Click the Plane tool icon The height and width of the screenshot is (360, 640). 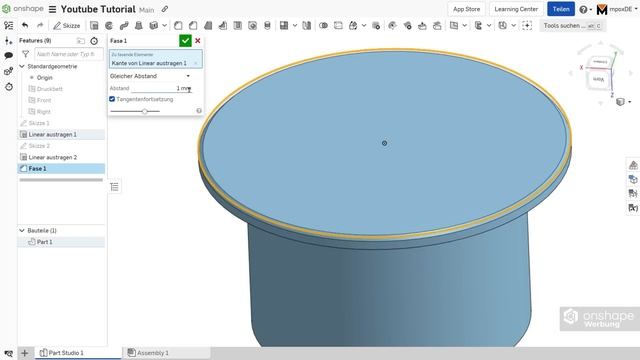454,26
